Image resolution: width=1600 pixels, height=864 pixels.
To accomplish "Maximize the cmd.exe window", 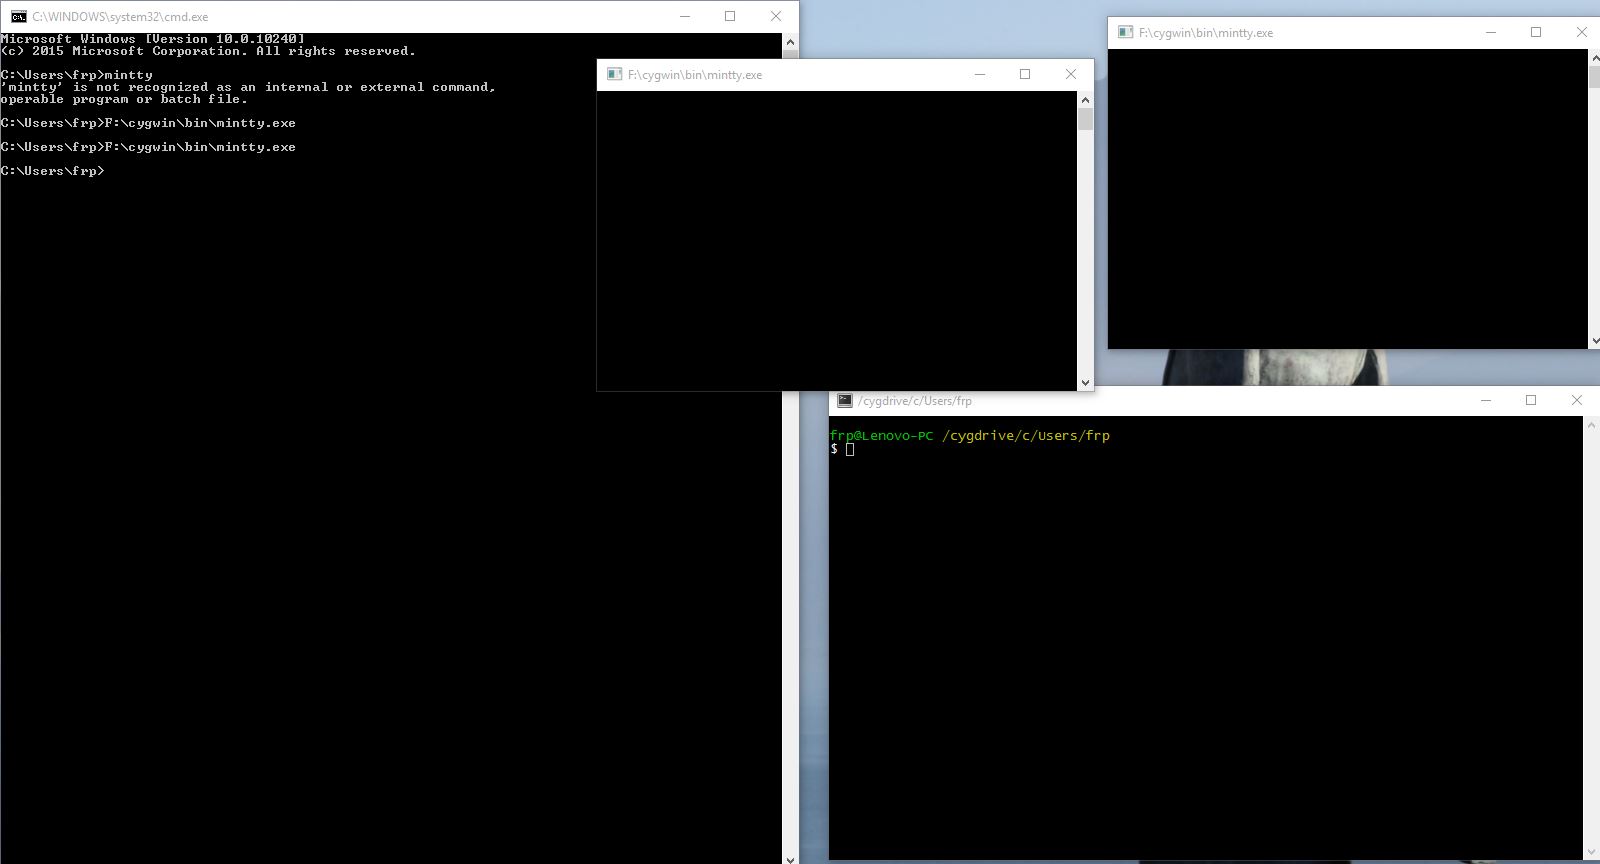I will [x=730, y=17].
